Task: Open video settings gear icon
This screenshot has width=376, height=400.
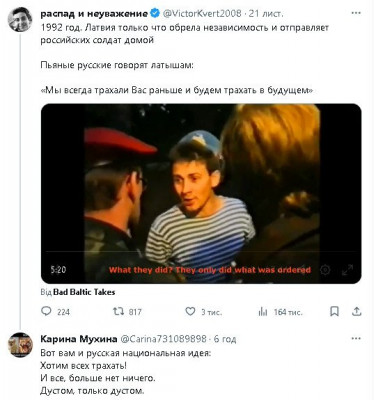Action: pyautogui.click(x=325, y=270)
